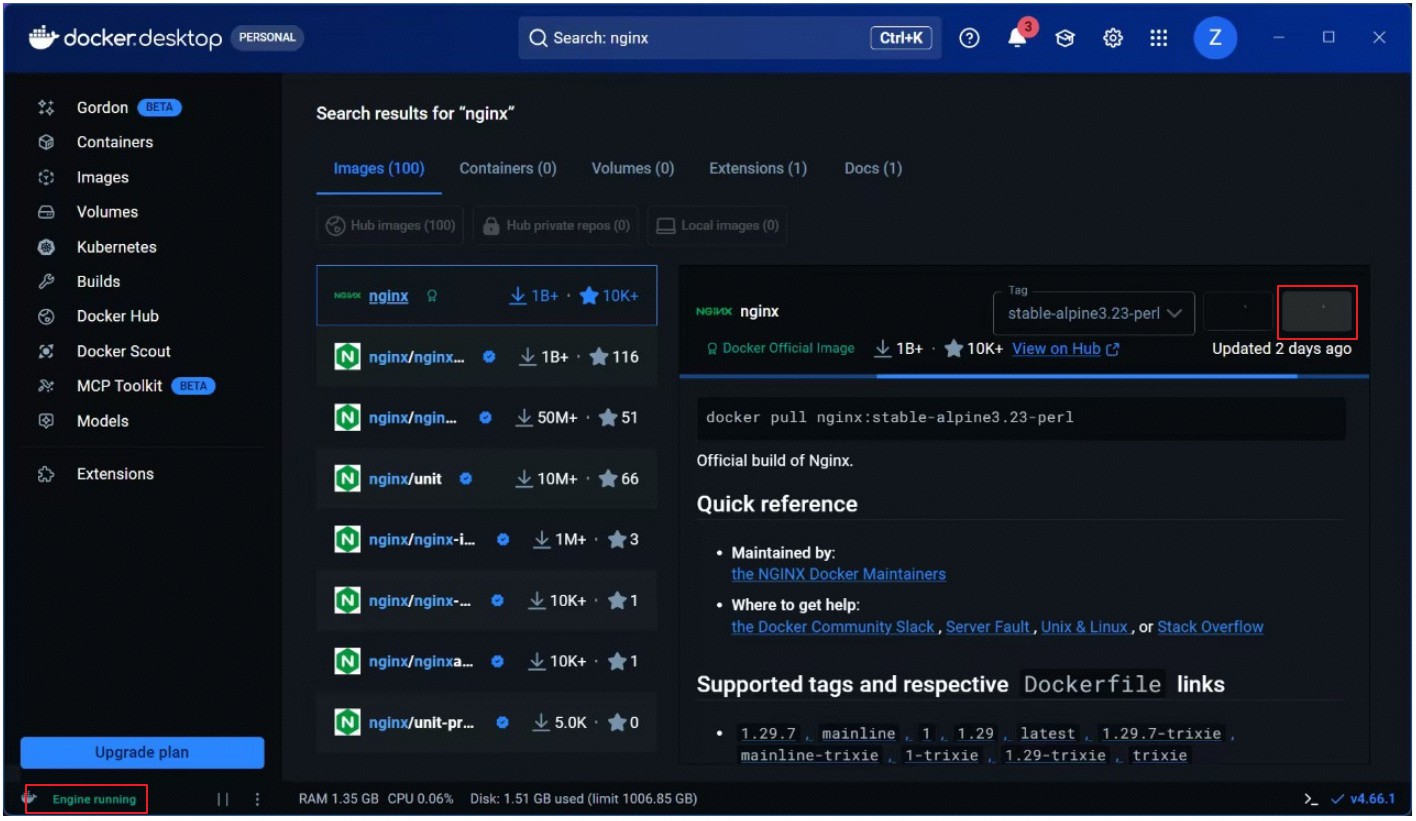Open the Docker Community Slack link
This screenshot has width=1416, height=821.
click(x=833, y=627)
